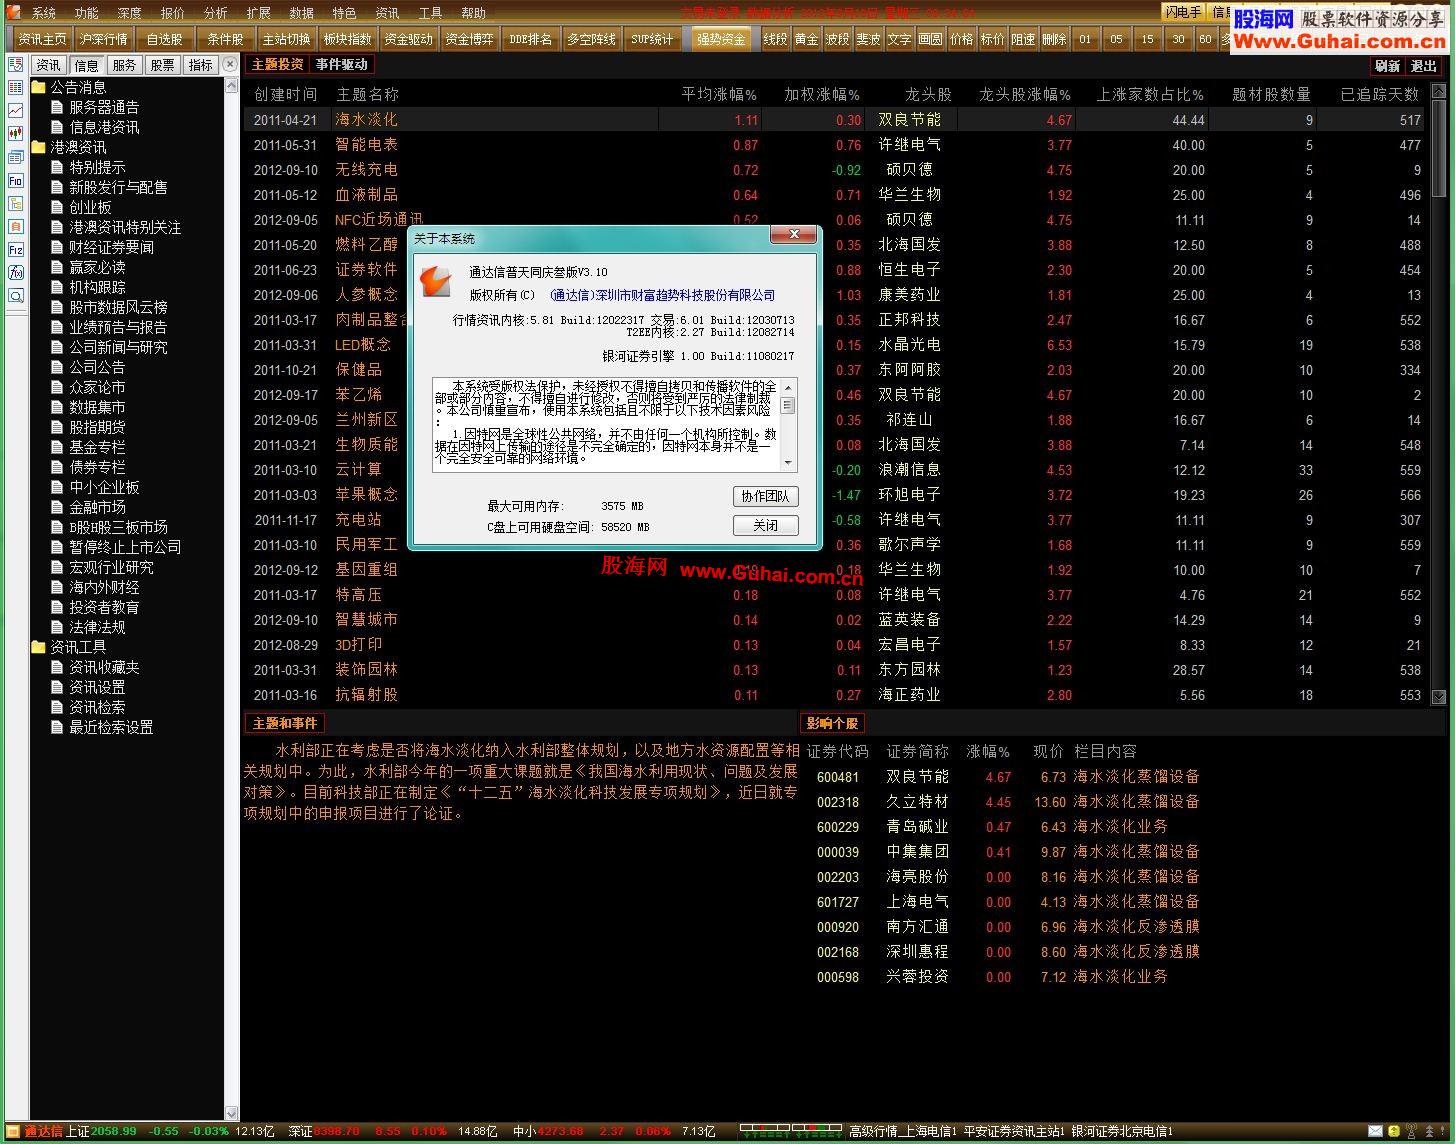Click the 板块指数 toolbar button
The height and width of the screenshot is (1144, 1455).
348,39
